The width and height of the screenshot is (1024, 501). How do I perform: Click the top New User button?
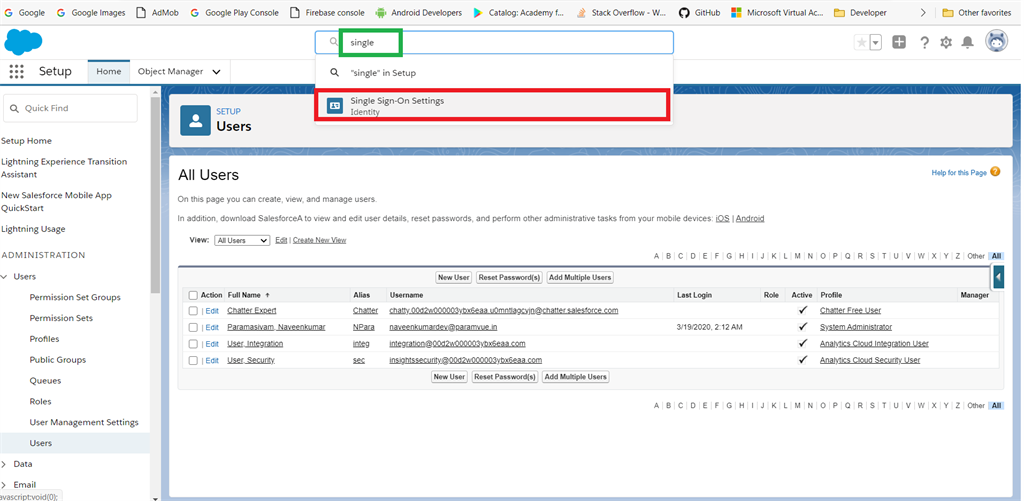point(454,278)
